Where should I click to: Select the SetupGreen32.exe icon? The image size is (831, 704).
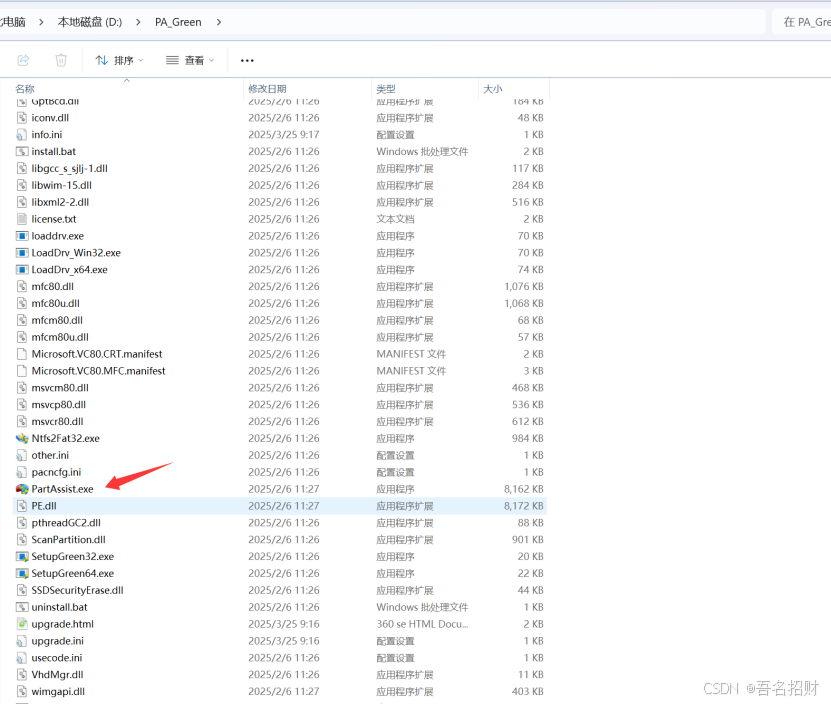tap(22, 557)
